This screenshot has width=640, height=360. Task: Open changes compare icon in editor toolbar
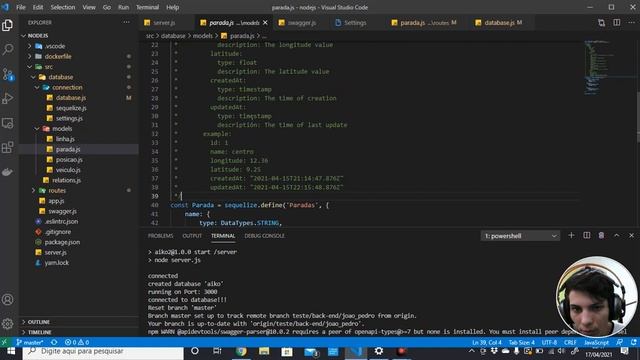click(601, 22)
